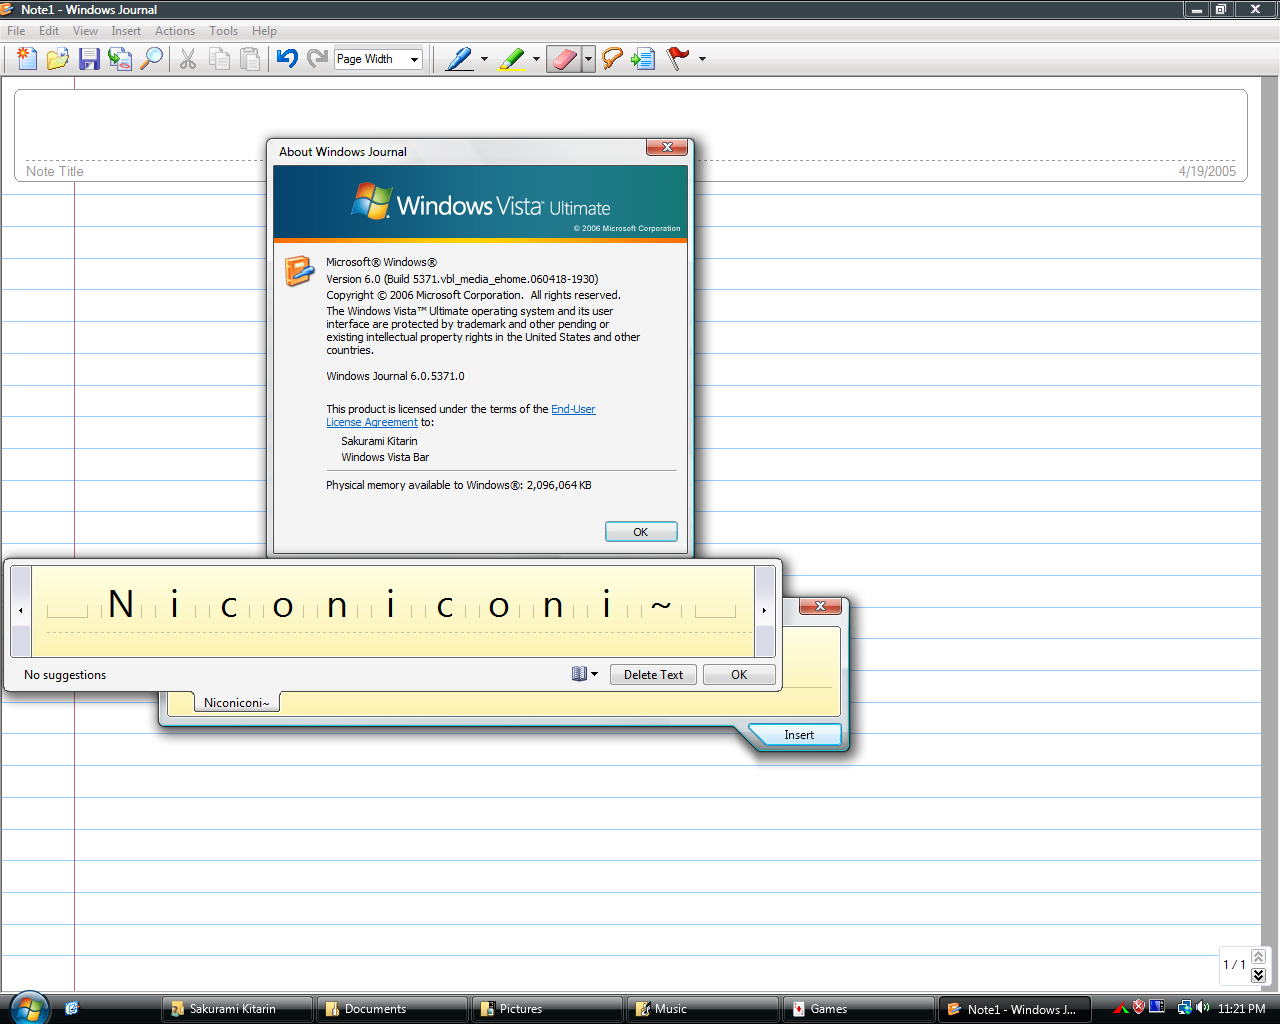This screenshot has height=1024, width=1280.
Task: Open the File menu
Action: coord(16,31)
